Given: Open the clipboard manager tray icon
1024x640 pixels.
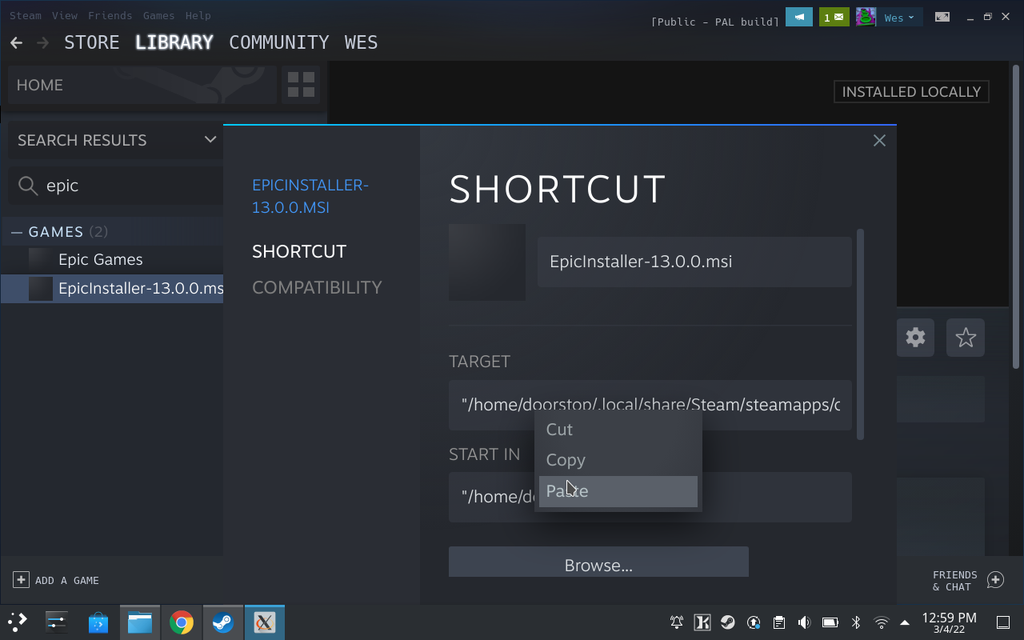Looking at the screenshot, I should (777, 622).
